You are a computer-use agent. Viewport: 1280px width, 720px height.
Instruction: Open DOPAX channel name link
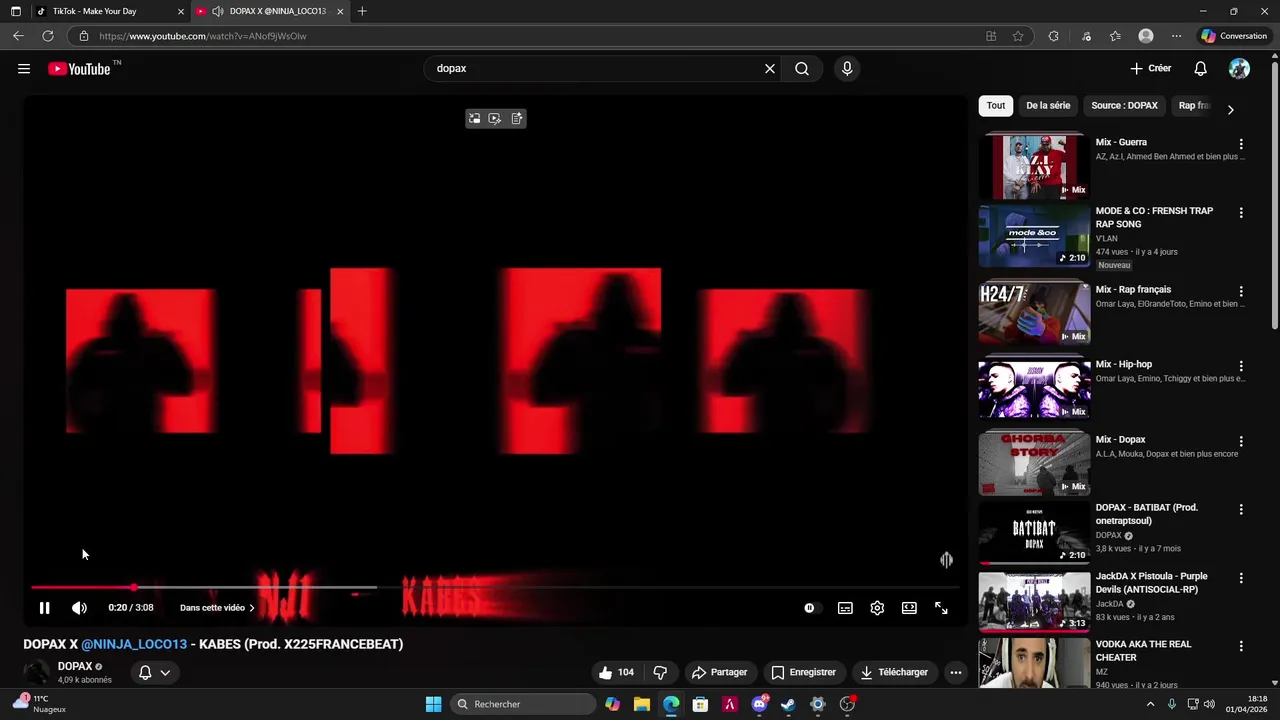pos(75,666)
